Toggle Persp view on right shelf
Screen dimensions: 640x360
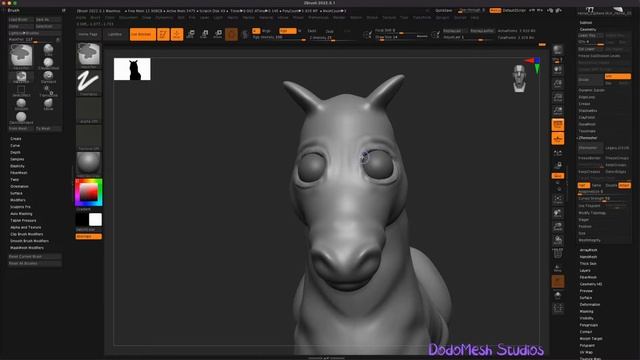[558, 125]
